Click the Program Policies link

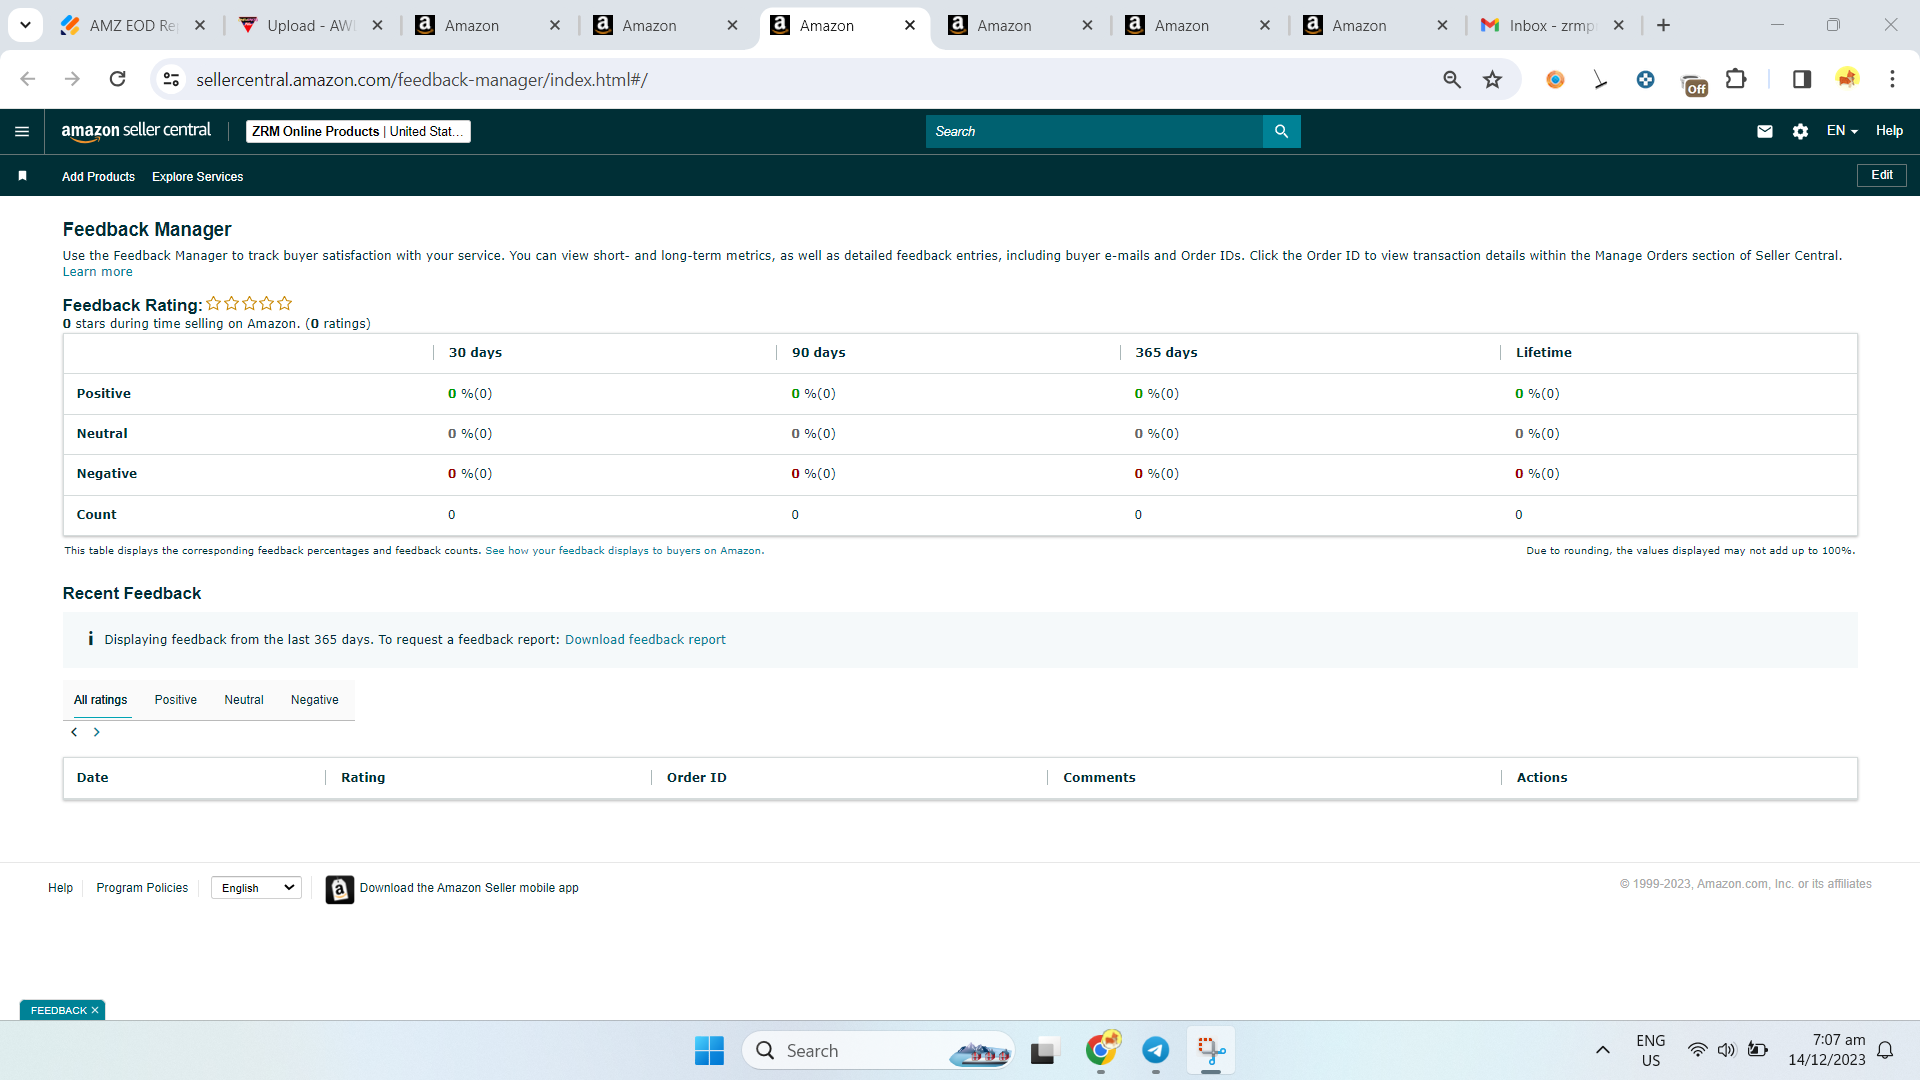click(x=142, y=888)
